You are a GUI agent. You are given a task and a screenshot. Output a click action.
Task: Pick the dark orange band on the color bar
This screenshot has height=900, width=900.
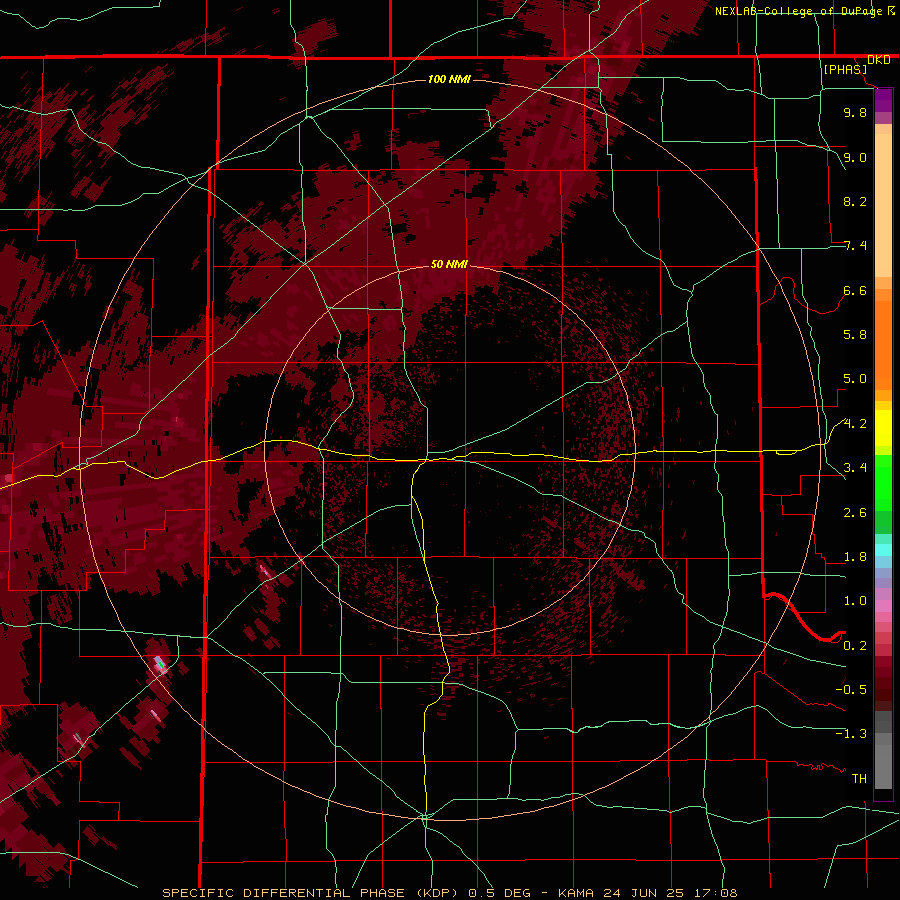tap(883, 346)
